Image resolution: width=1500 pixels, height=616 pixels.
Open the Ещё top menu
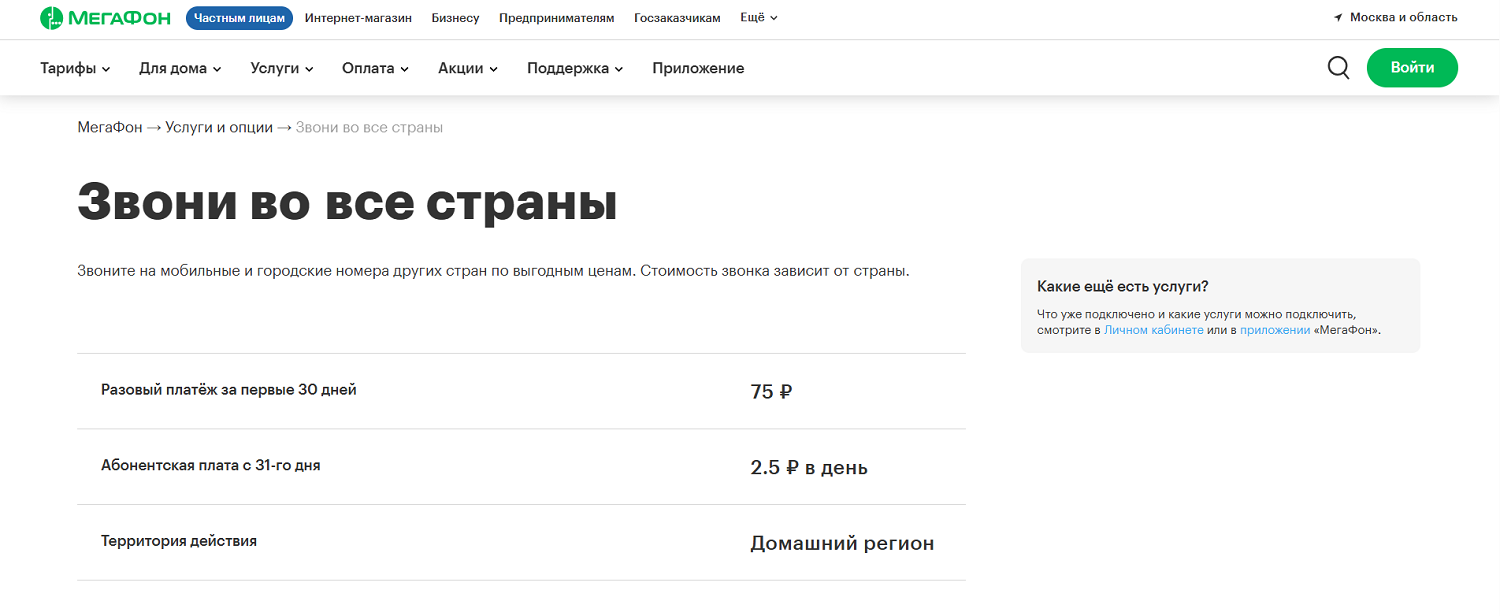(x=758, y=18)
